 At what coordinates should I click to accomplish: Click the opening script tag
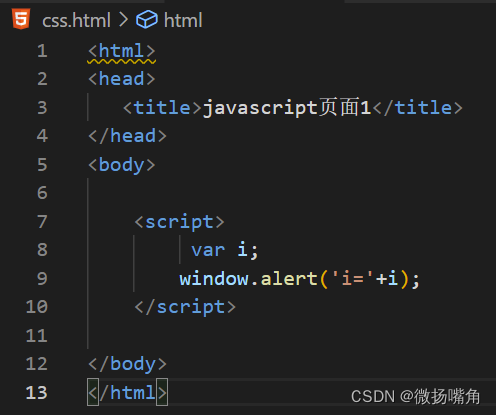coord(179,222)
